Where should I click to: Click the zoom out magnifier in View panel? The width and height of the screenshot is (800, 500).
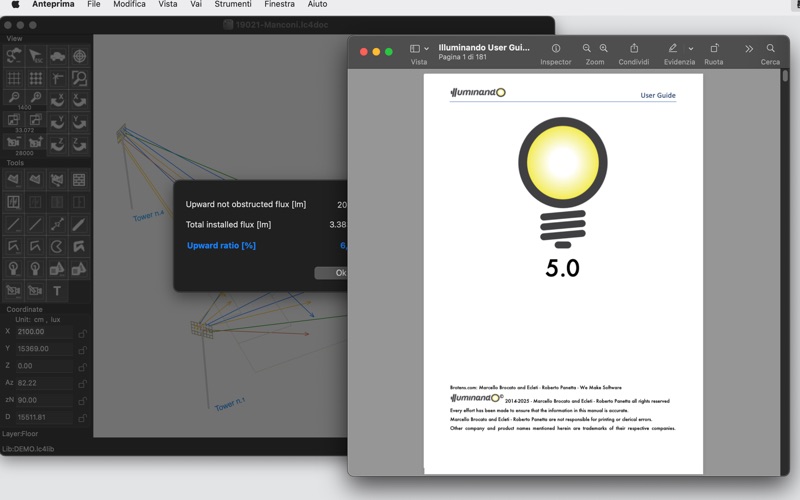(13, 97)
